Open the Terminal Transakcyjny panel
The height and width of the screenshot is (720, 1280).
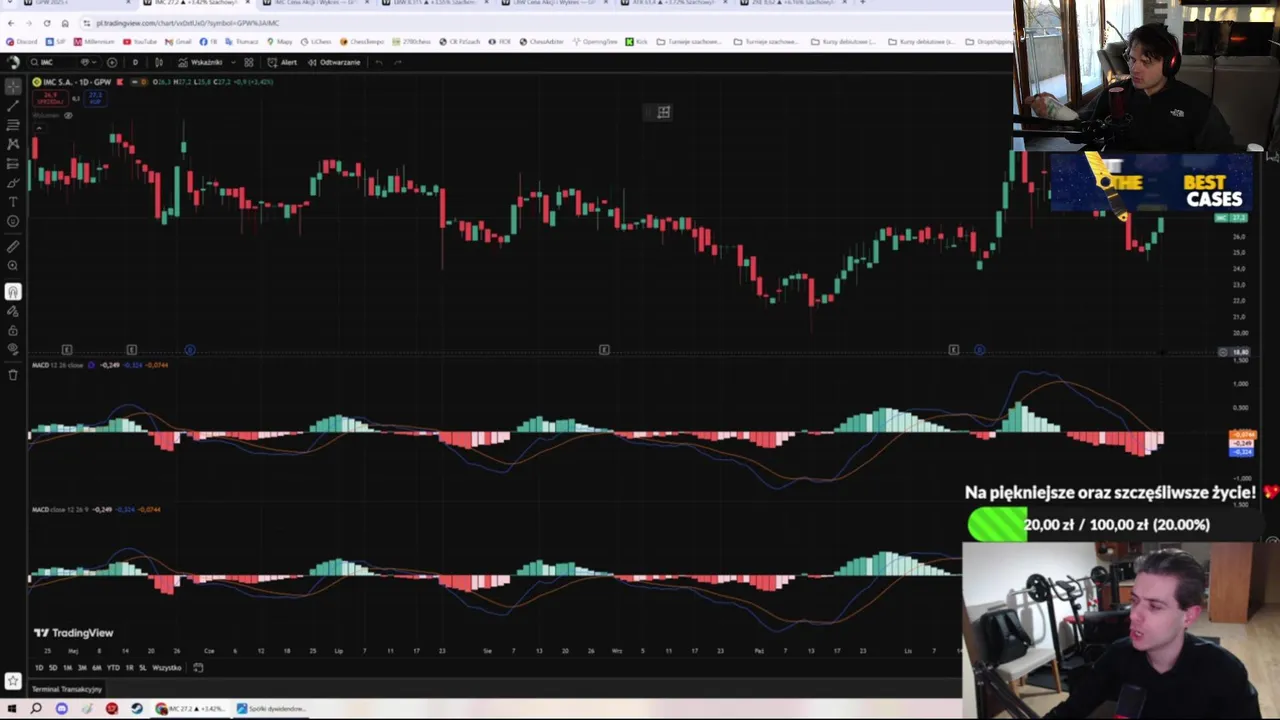coord(67,689)
